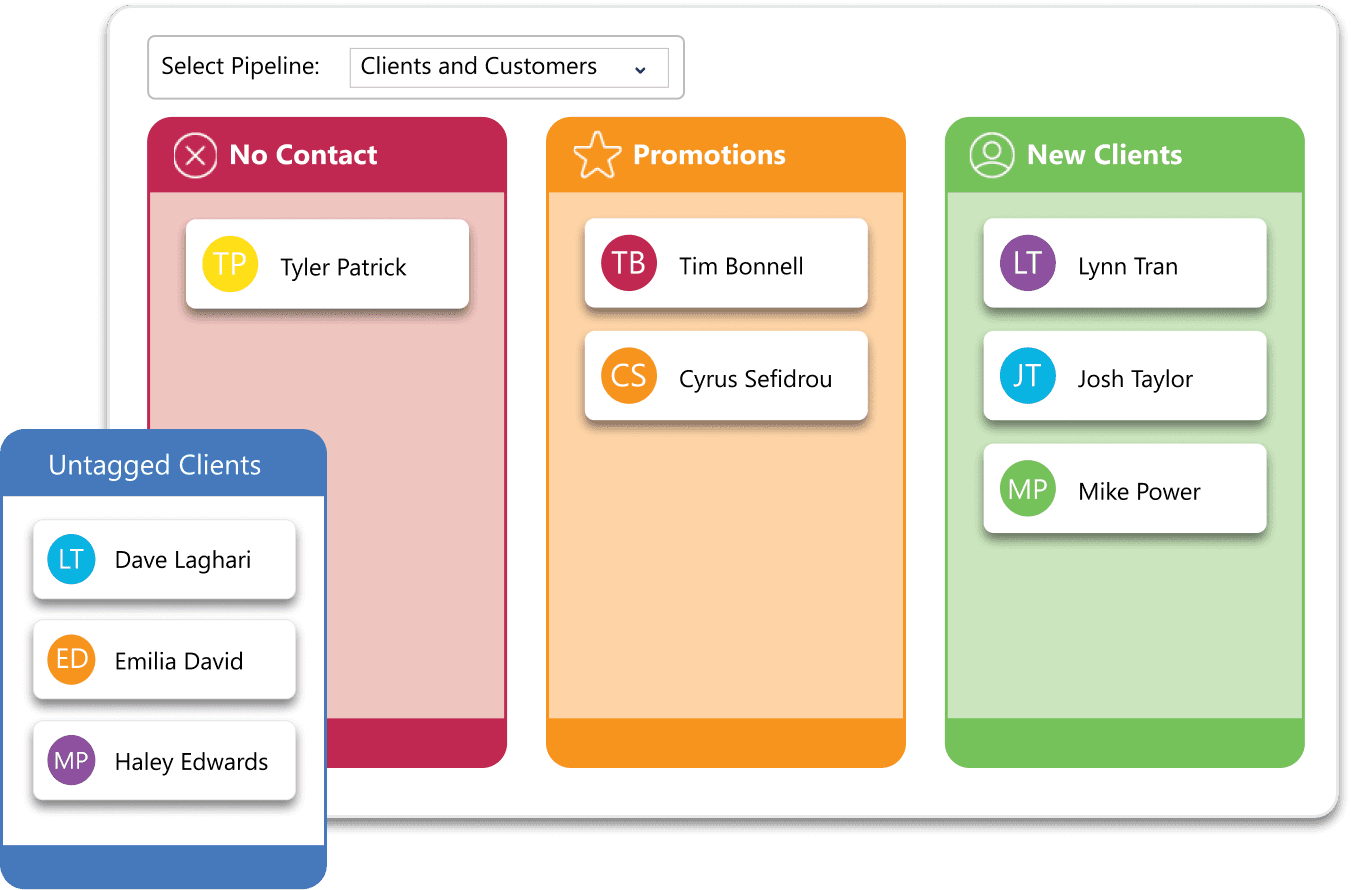Click the New Clients person icon
Screen dimensions: 1351x890
coord(992,156)
